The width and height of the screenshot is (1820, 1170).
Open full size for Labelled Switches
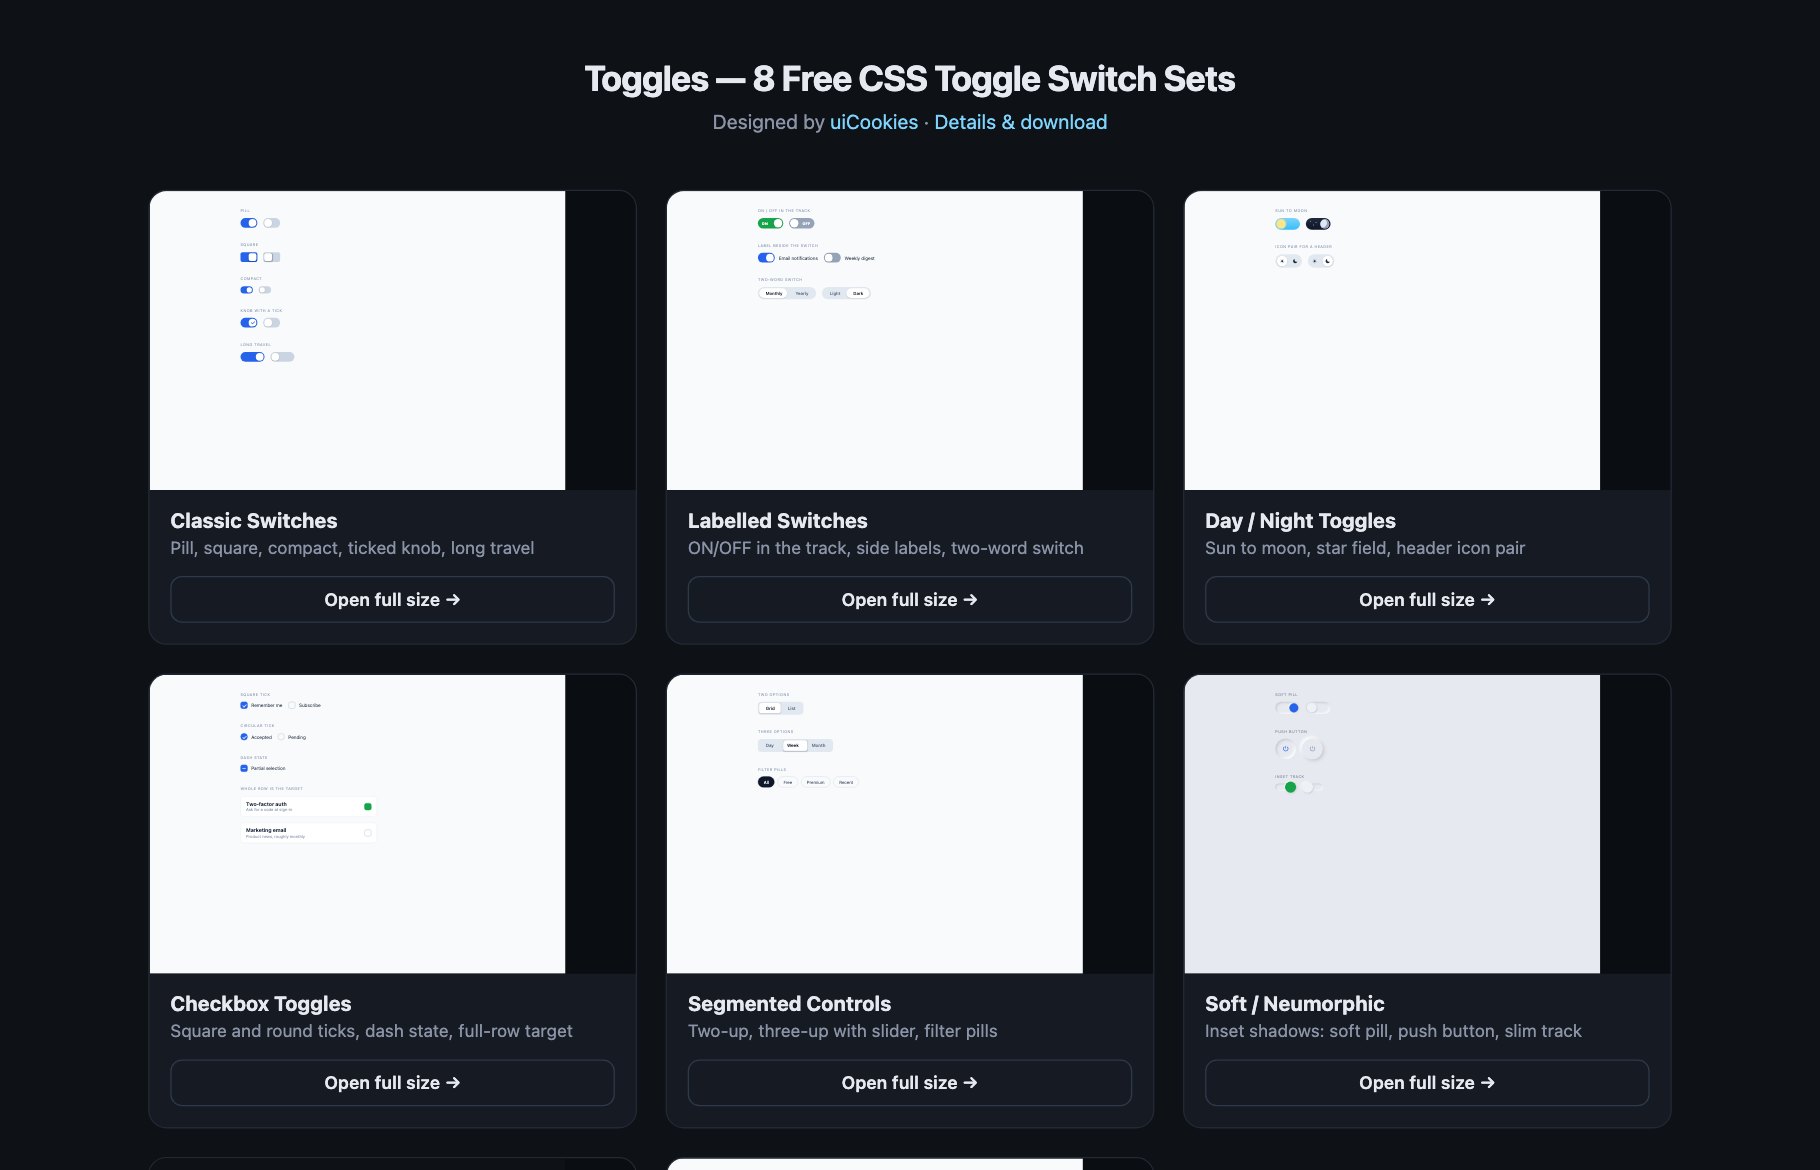909,599
